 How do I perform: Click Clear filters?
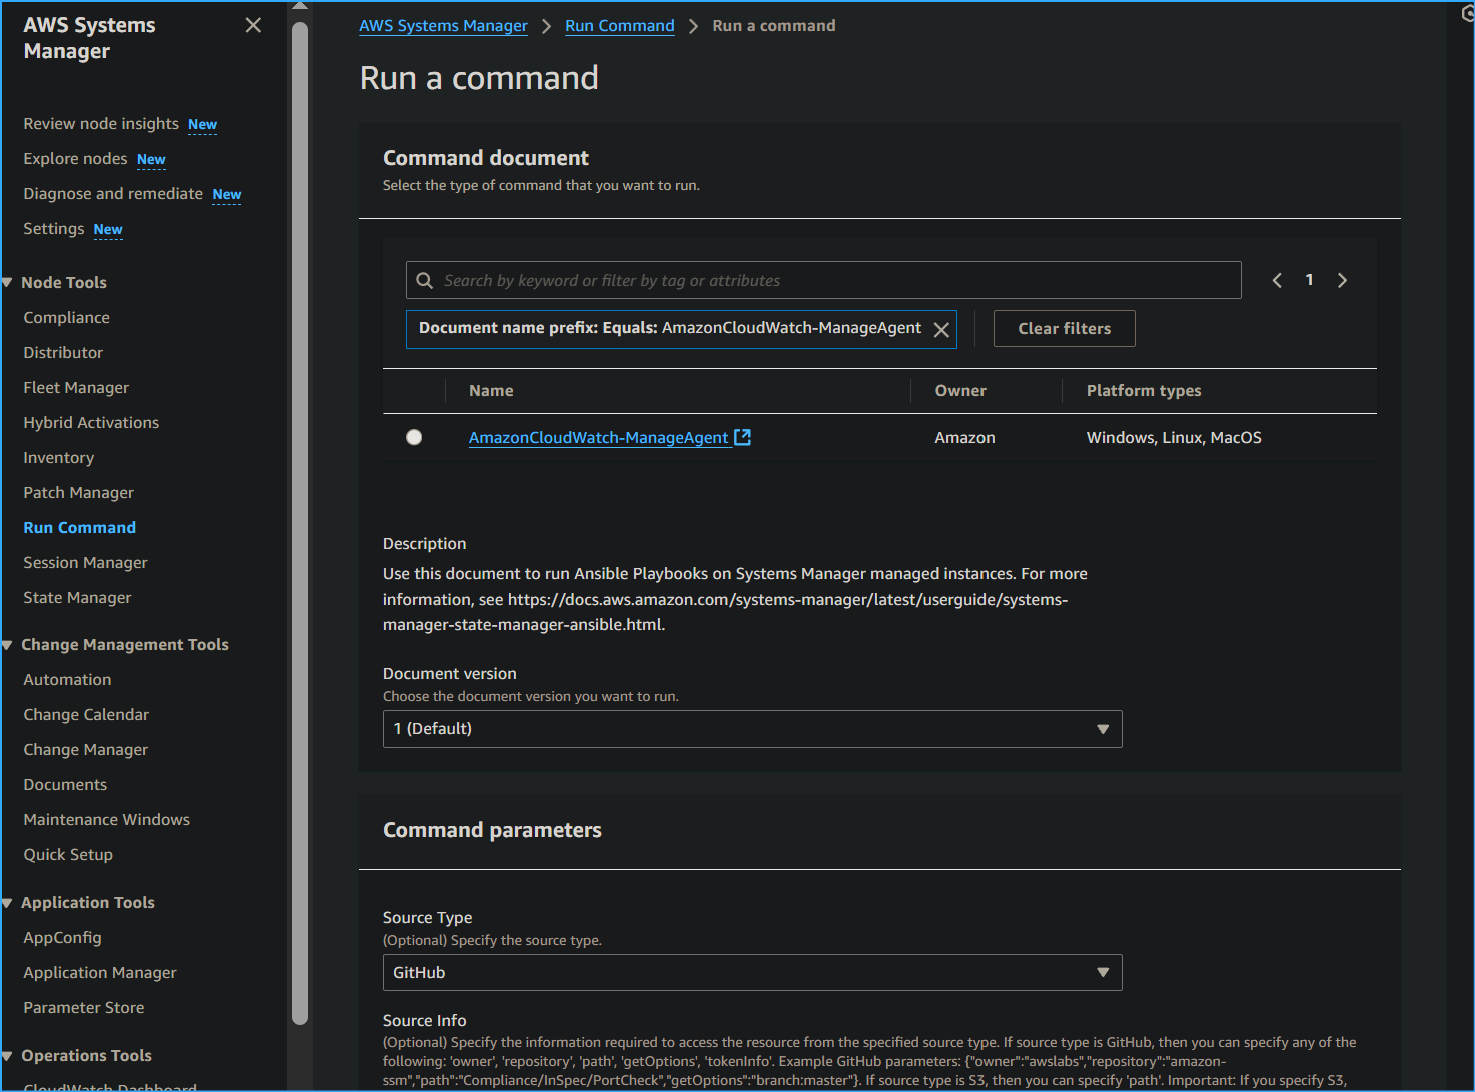pos(1064,328)
